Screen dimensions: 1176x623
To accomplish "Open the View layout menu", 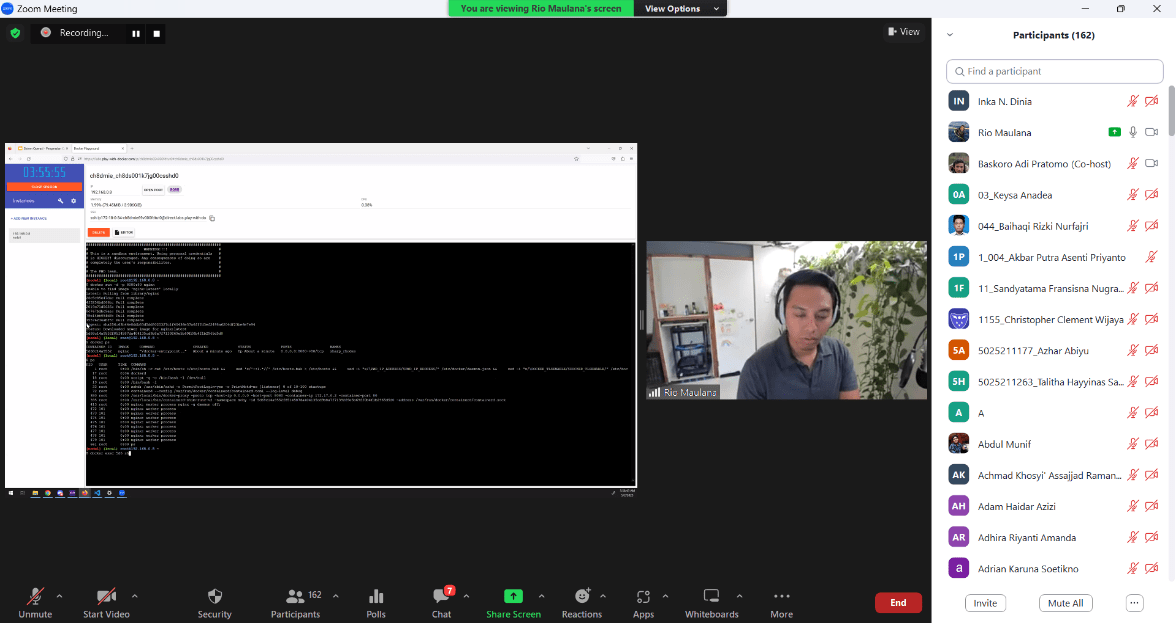I will coord(903,32).
